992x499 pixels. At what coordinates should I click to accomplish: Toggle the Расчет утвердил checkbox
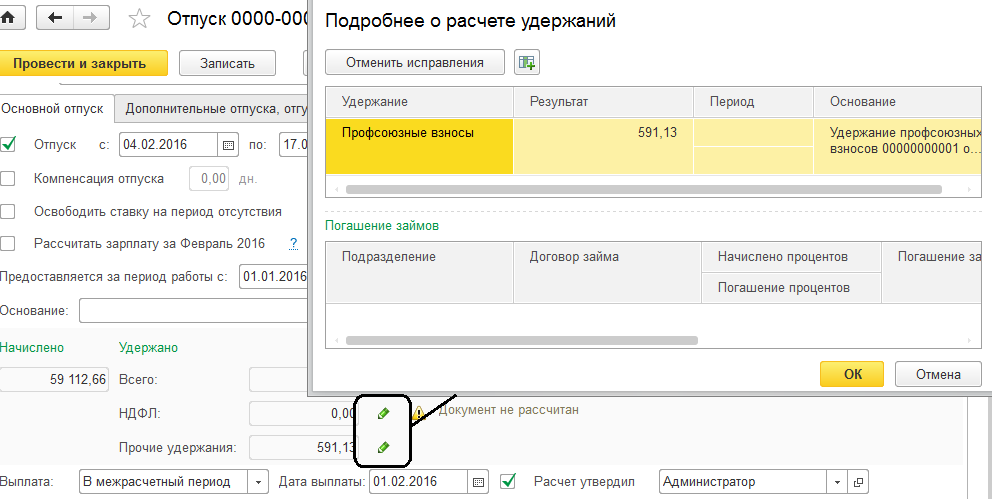click(x=508, y=481)
